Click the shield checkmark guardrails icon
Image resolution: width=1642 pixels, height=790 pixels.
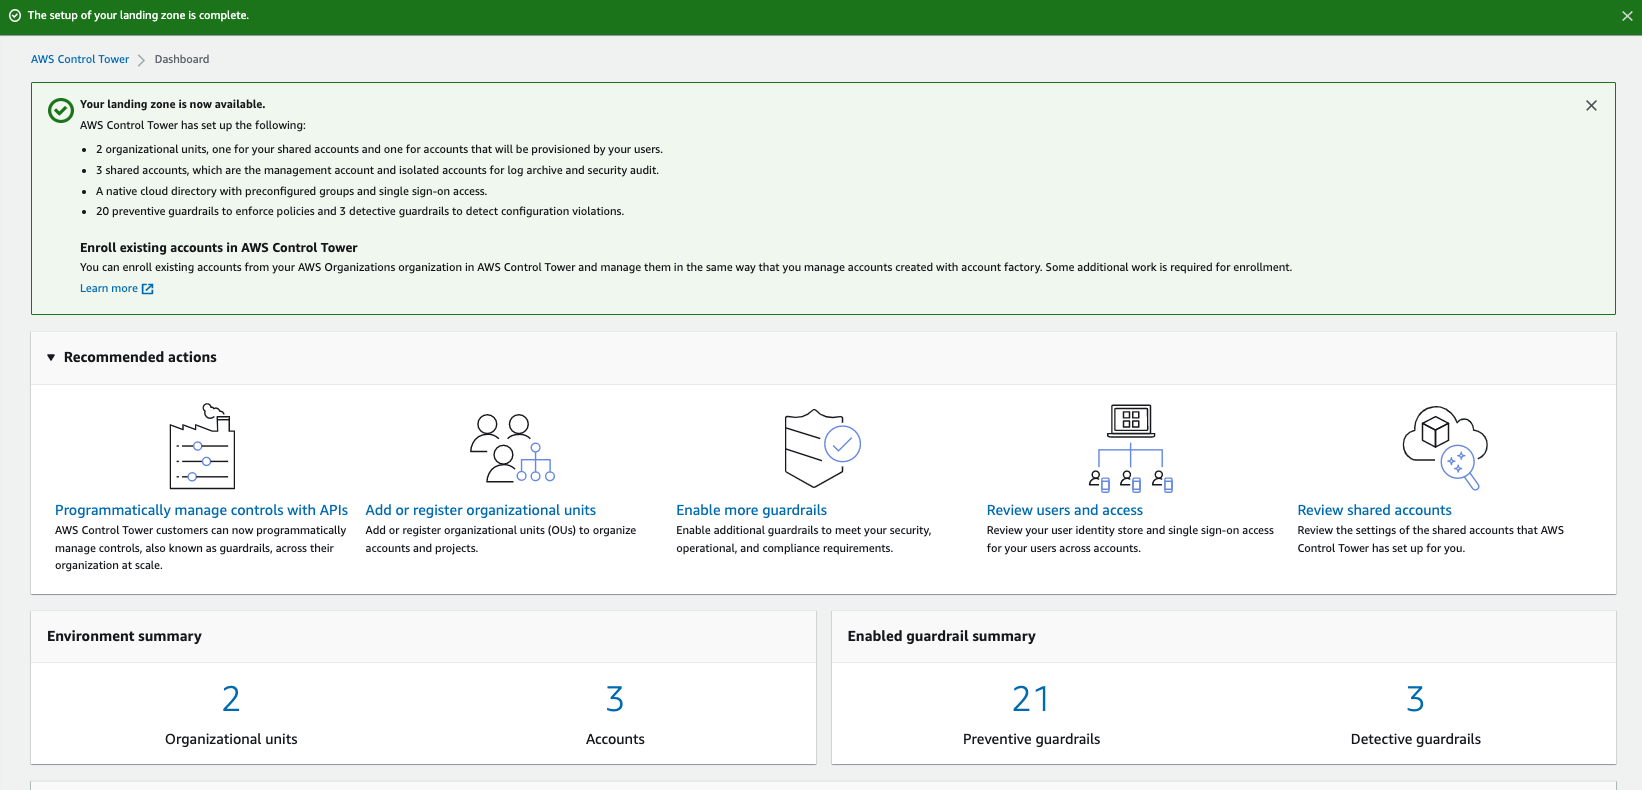tap(823, 448)
